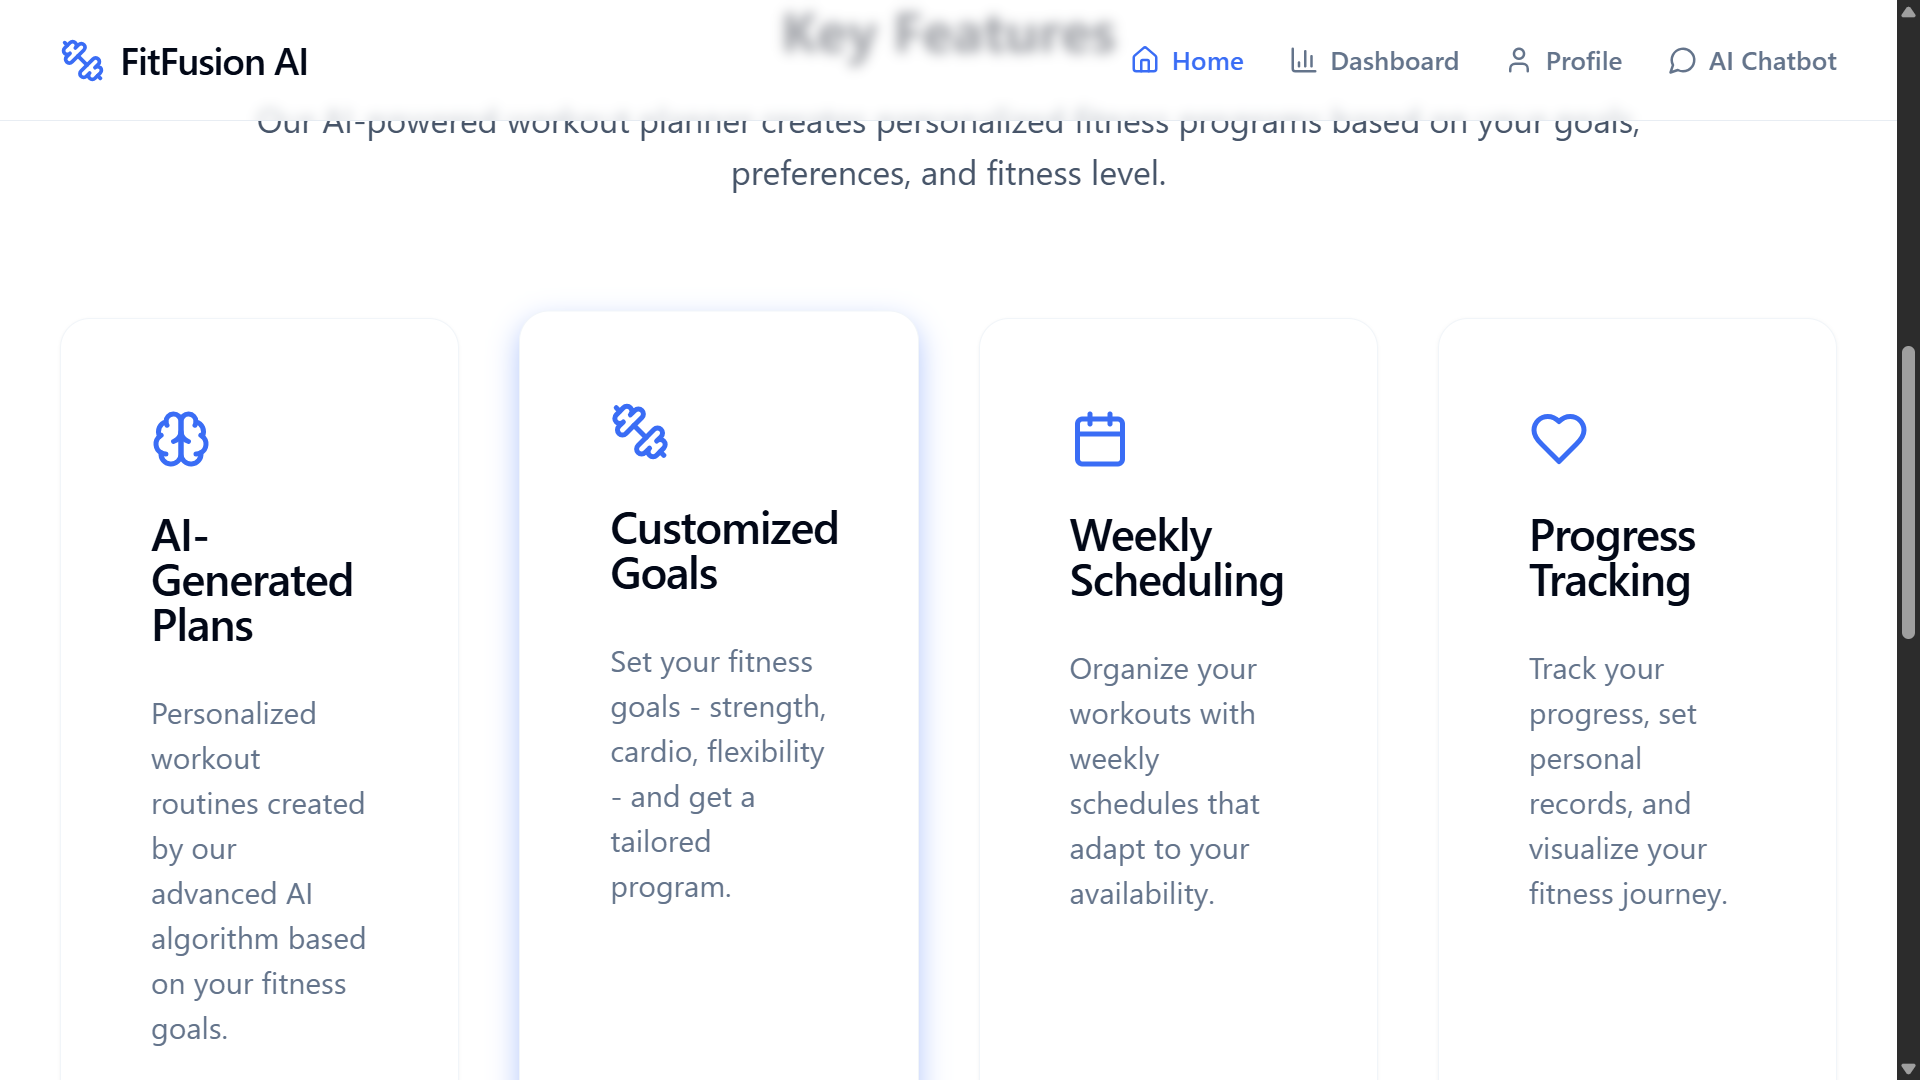Click the AI Chatbot speech bubble icon
This screenshot has width=1920, height=1080.
click(1682, 61)
